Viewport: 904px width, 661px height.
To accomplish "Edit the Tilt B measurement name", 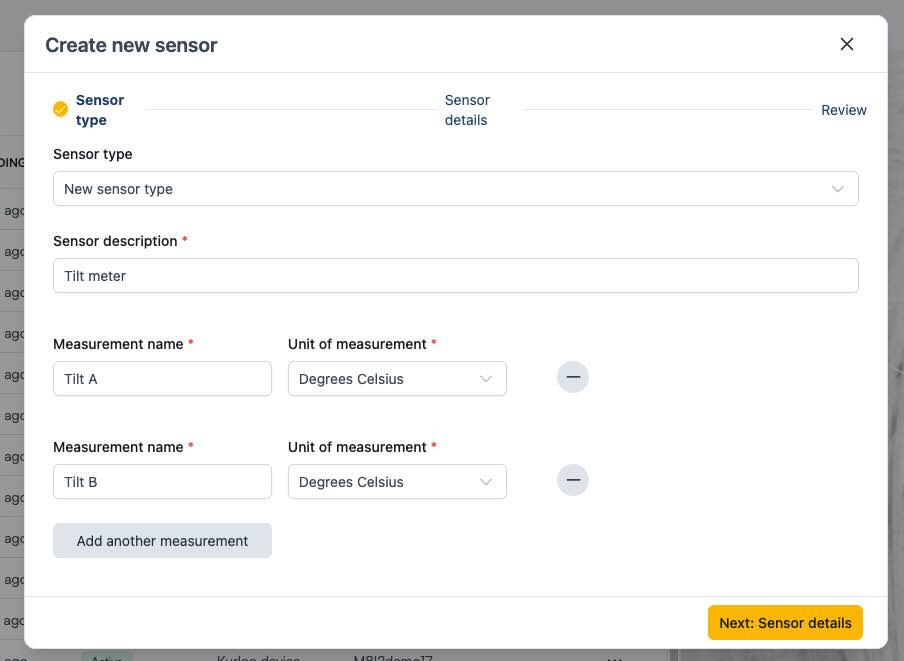I will 162,481.
